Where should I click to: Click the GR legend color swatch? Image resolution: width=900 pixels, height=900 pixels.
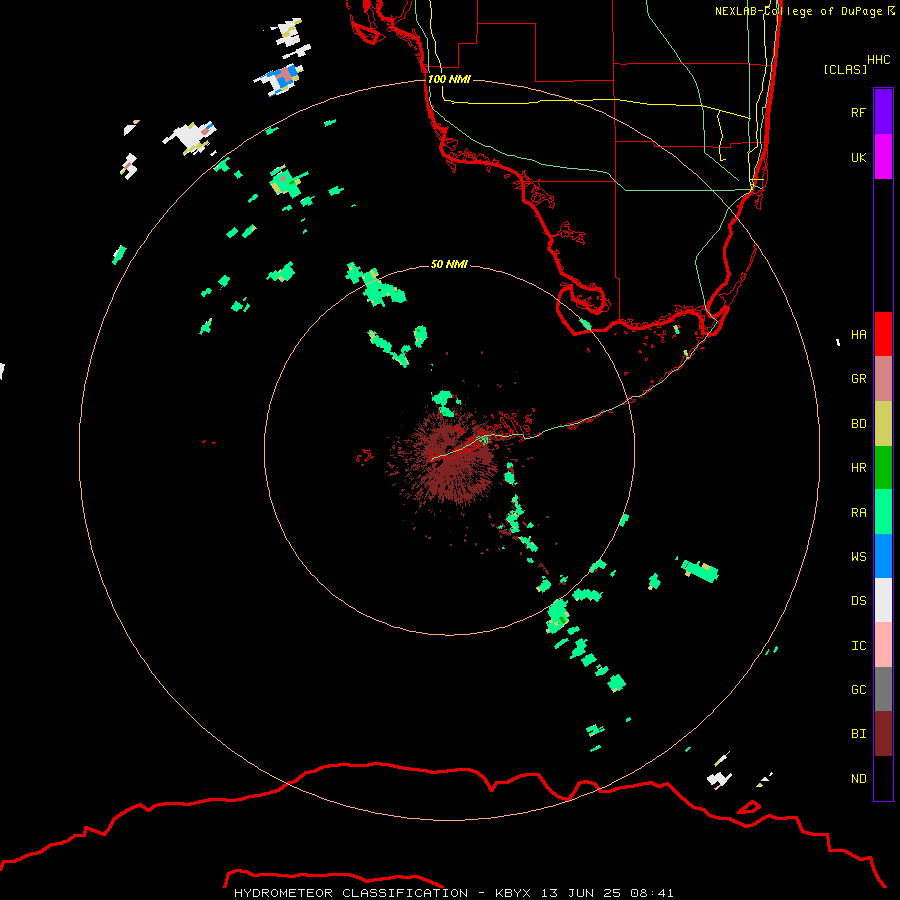[883, 379]
